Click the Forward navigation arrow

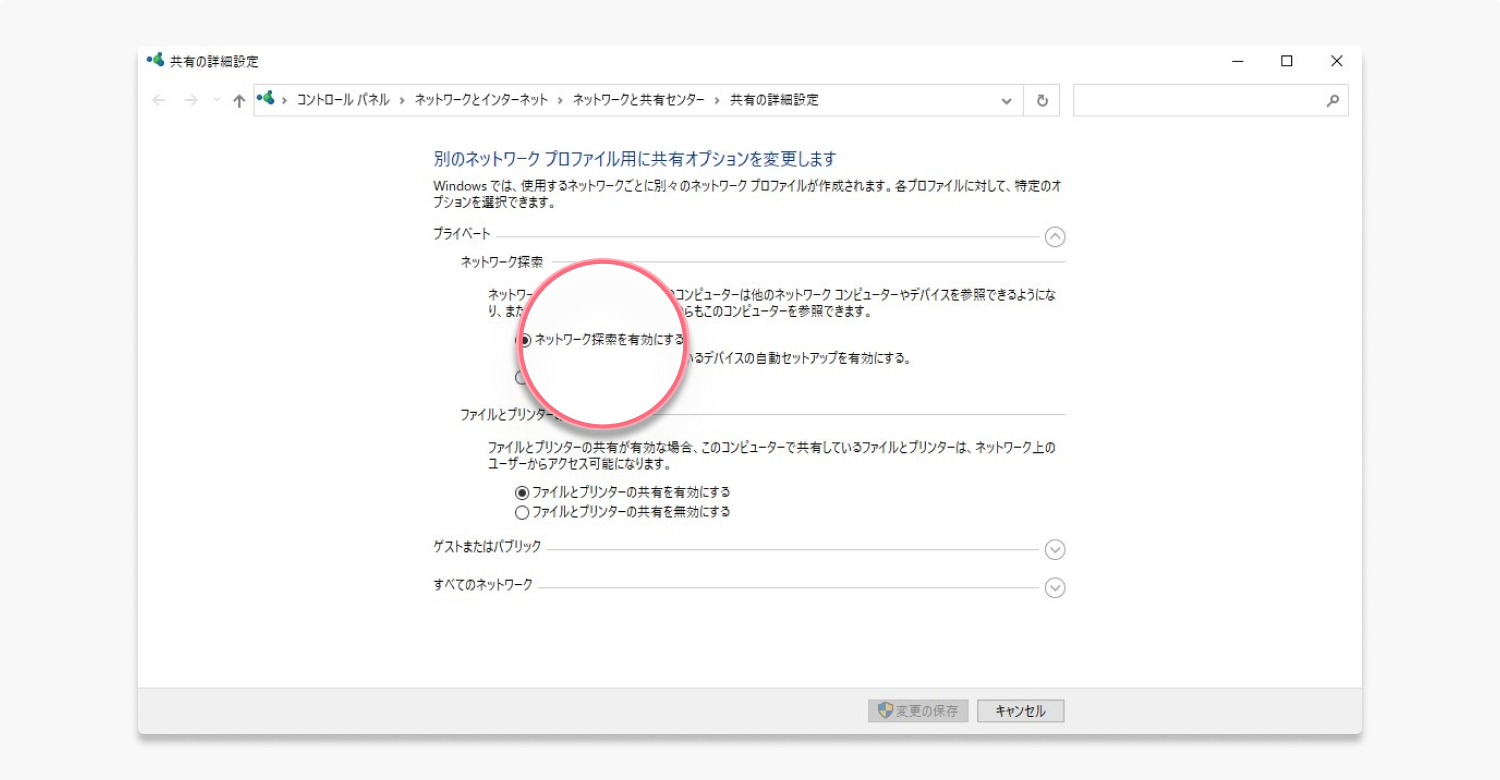coord(191,100)
